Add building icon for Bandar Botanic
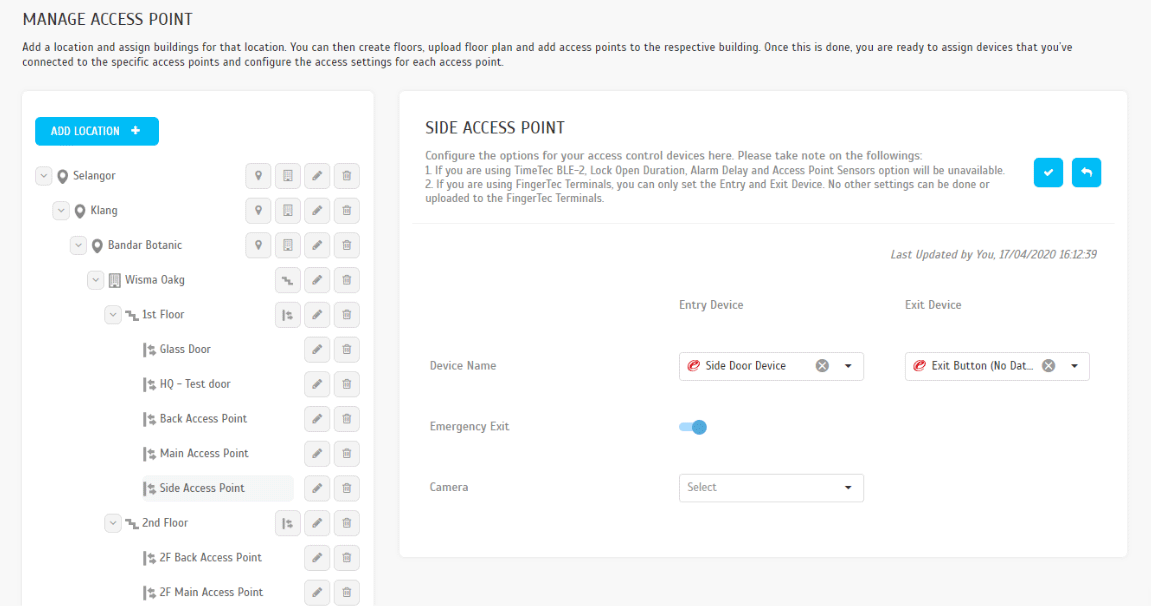Viewport: 1151px width, 608px height. click(288, 245)
